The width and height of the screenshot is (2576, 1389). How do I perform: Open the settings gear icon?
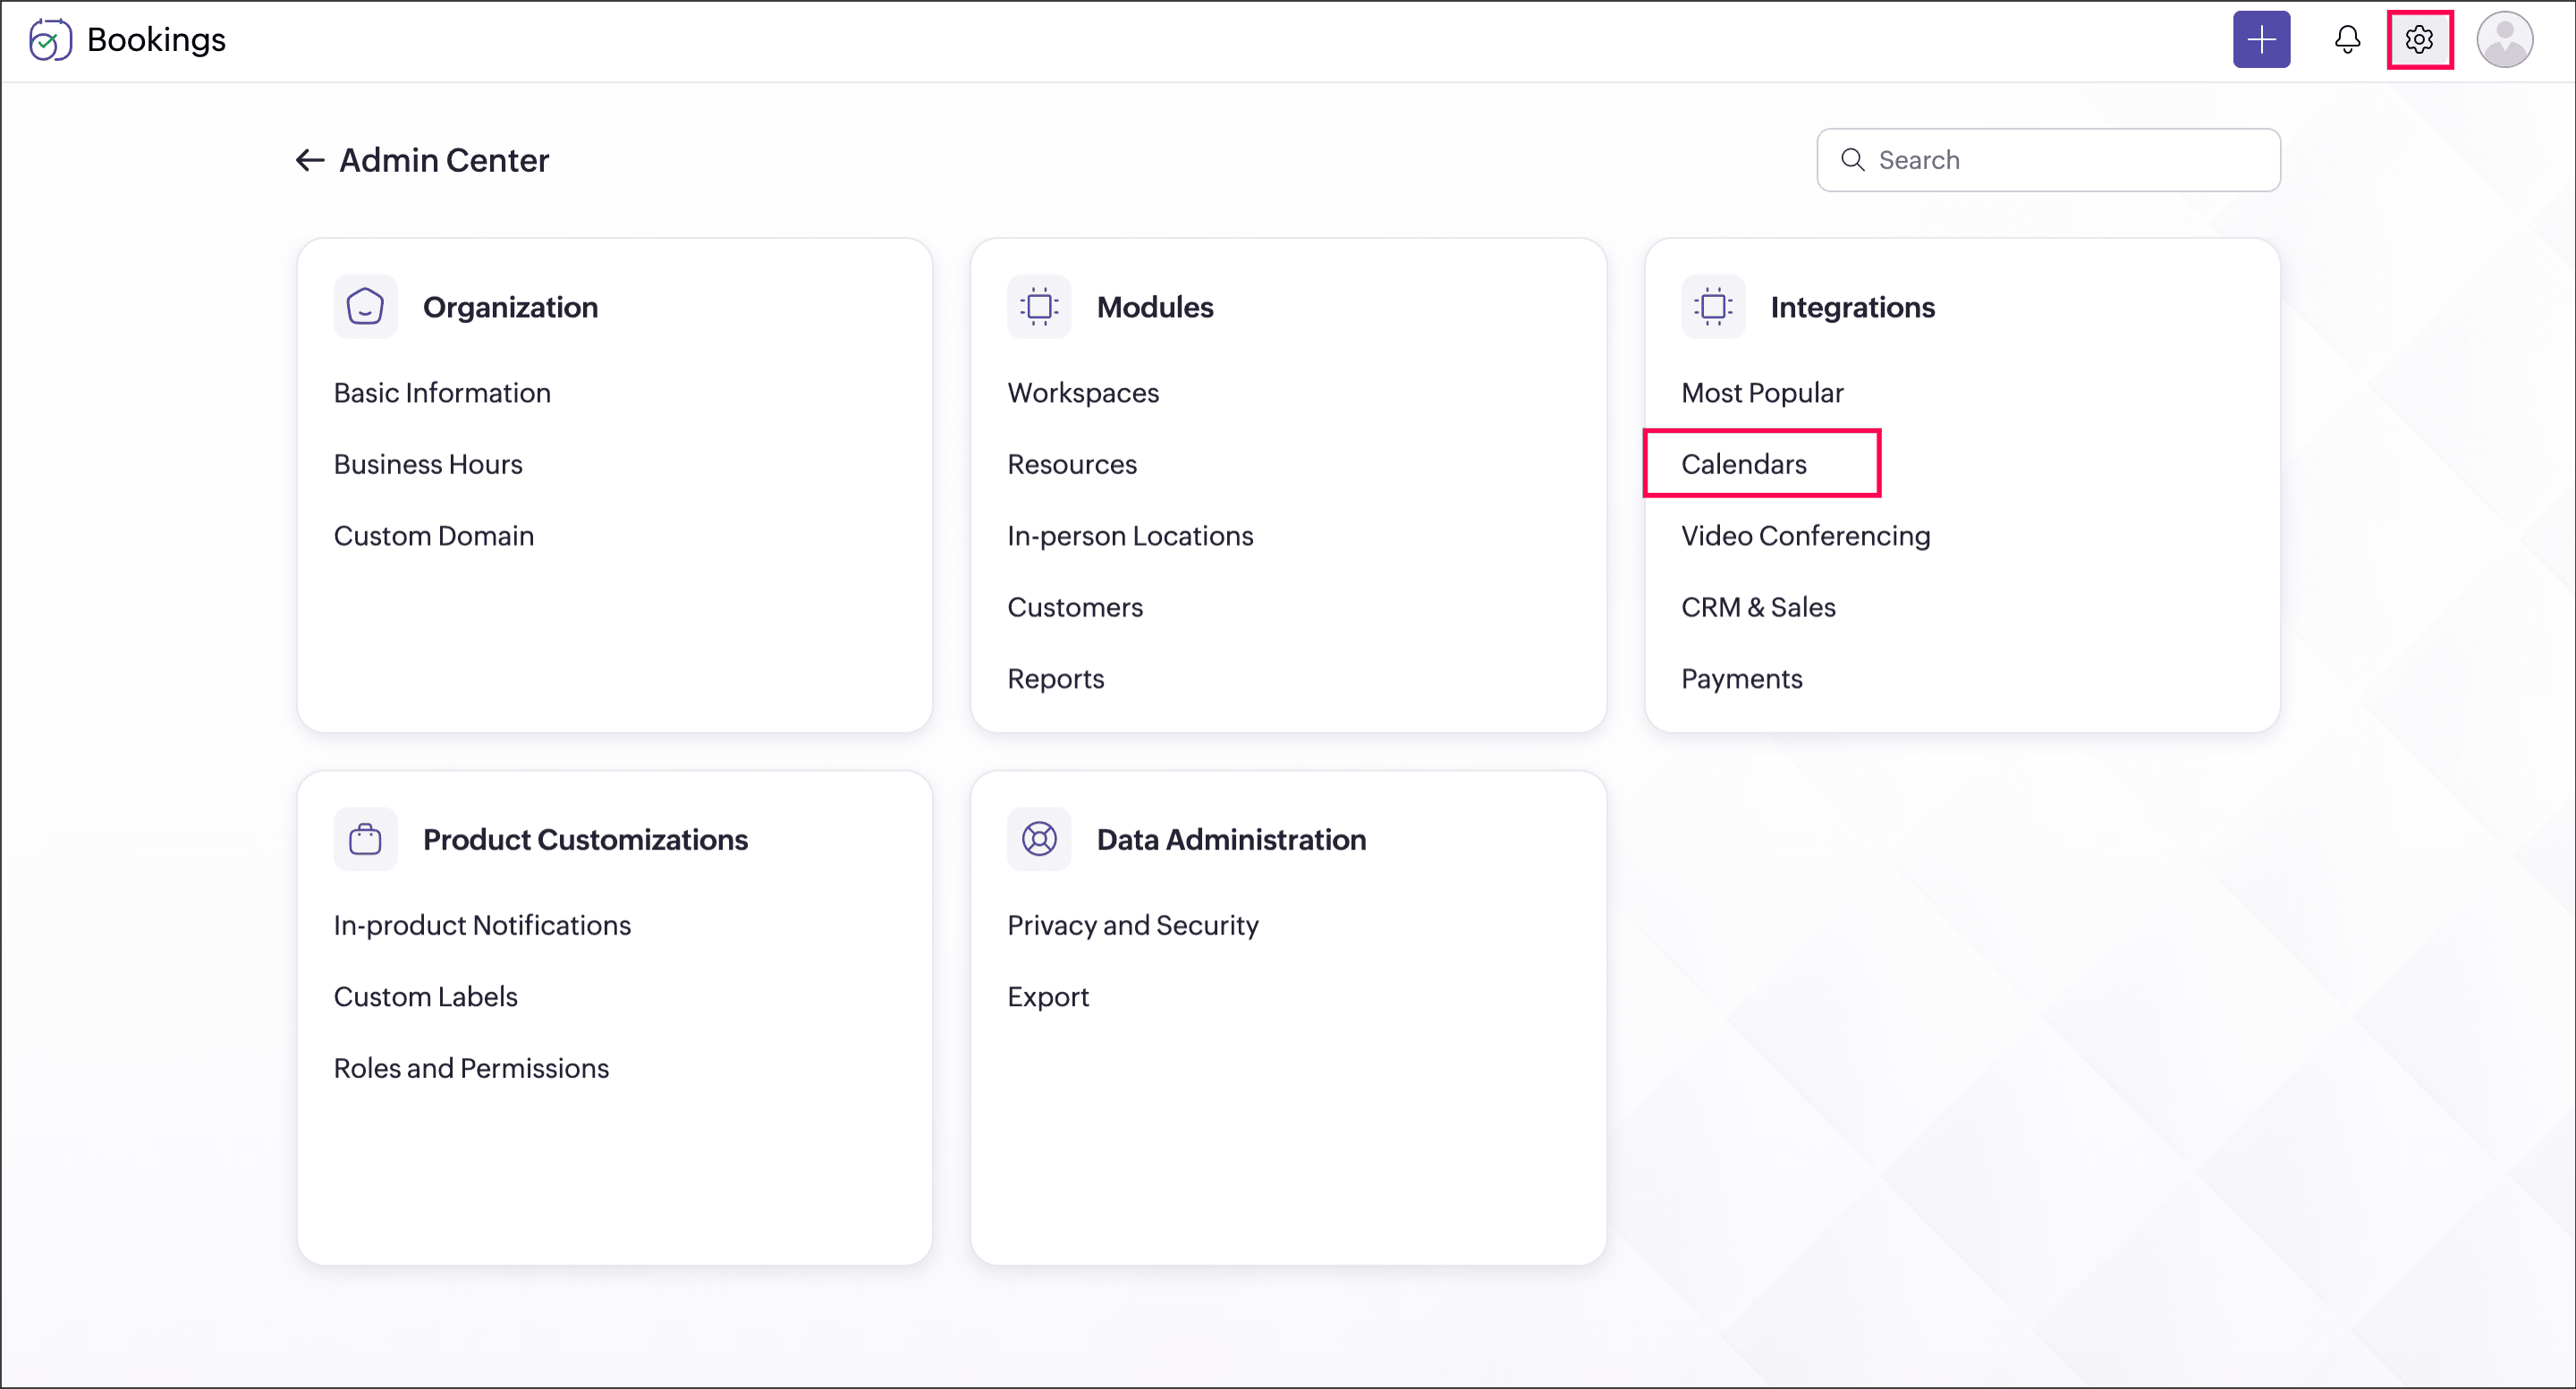(2418, 40)
